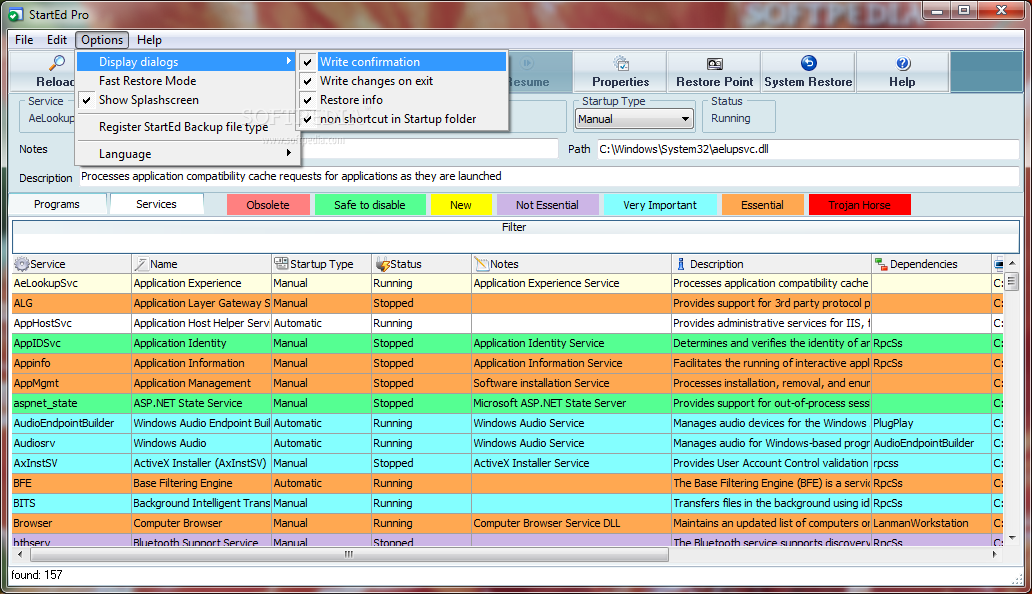Click the System Restore toolbar icon

tap(808, 63)
